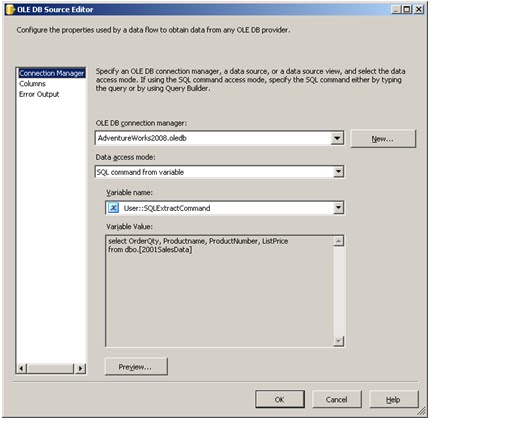
Task: Close the OLE DB Source Editor window
Action: (x=419, y=9)
